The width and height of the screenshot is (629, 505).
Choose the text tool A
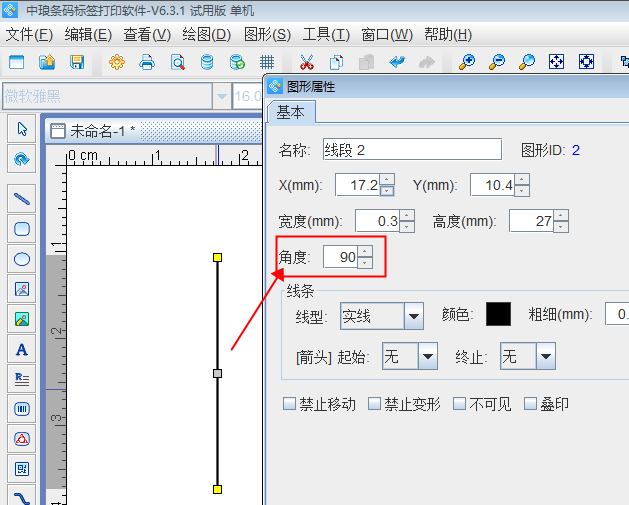point(22,349)
